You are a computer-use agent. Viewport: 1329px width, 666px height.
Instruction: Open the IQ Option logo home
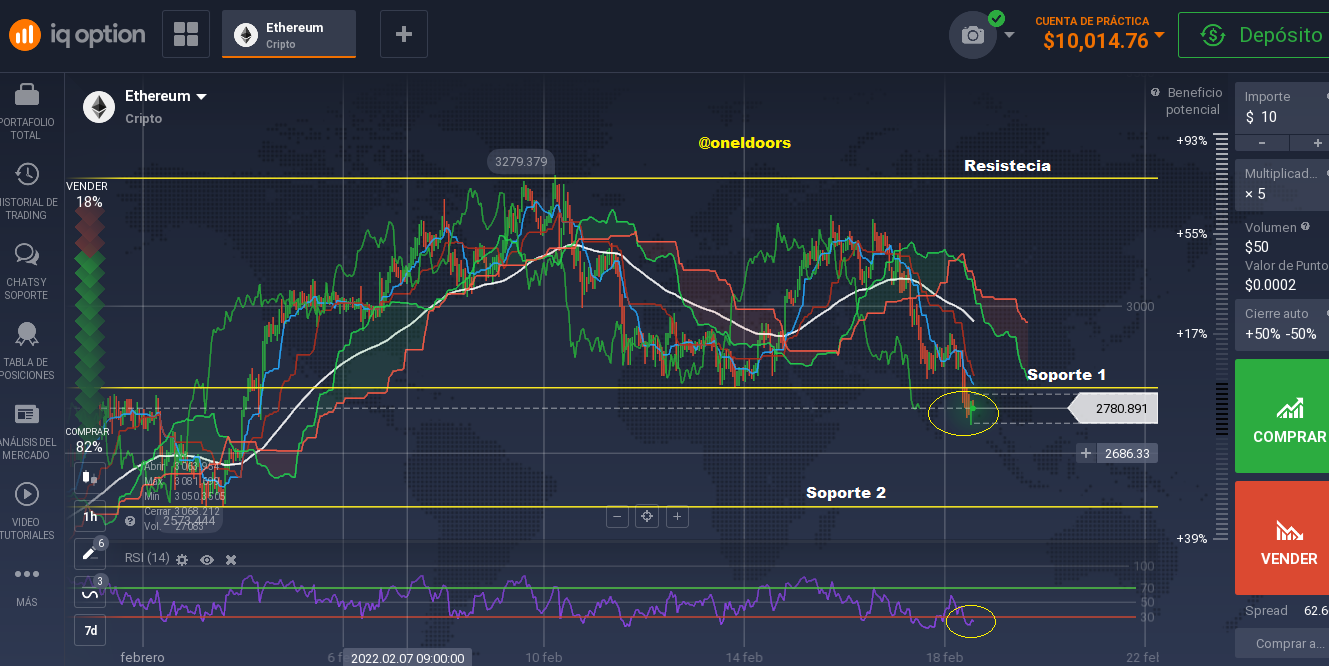pos(77,35)
